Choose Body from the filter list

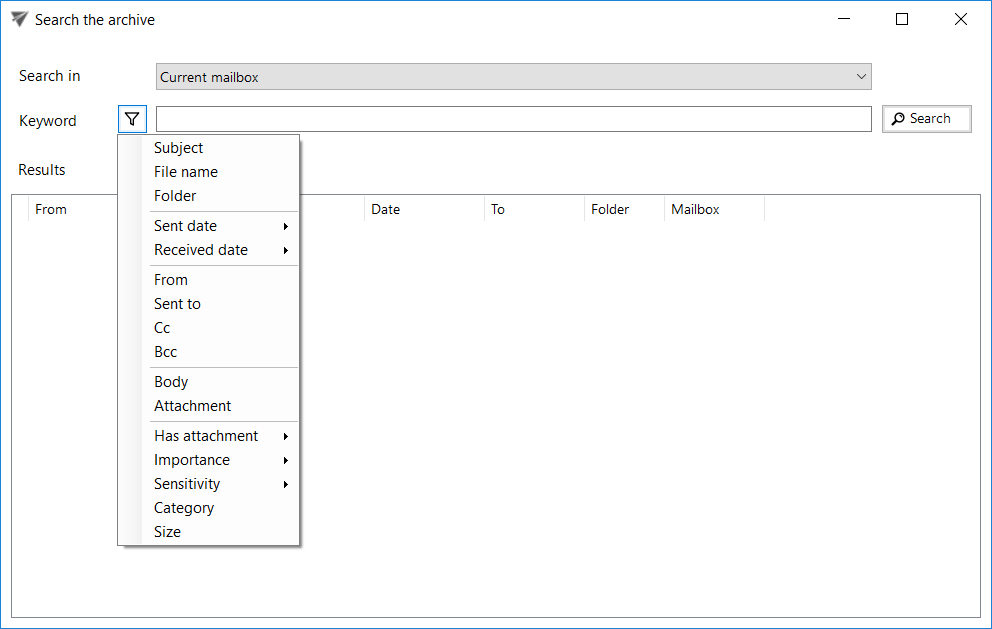(171, 382)
